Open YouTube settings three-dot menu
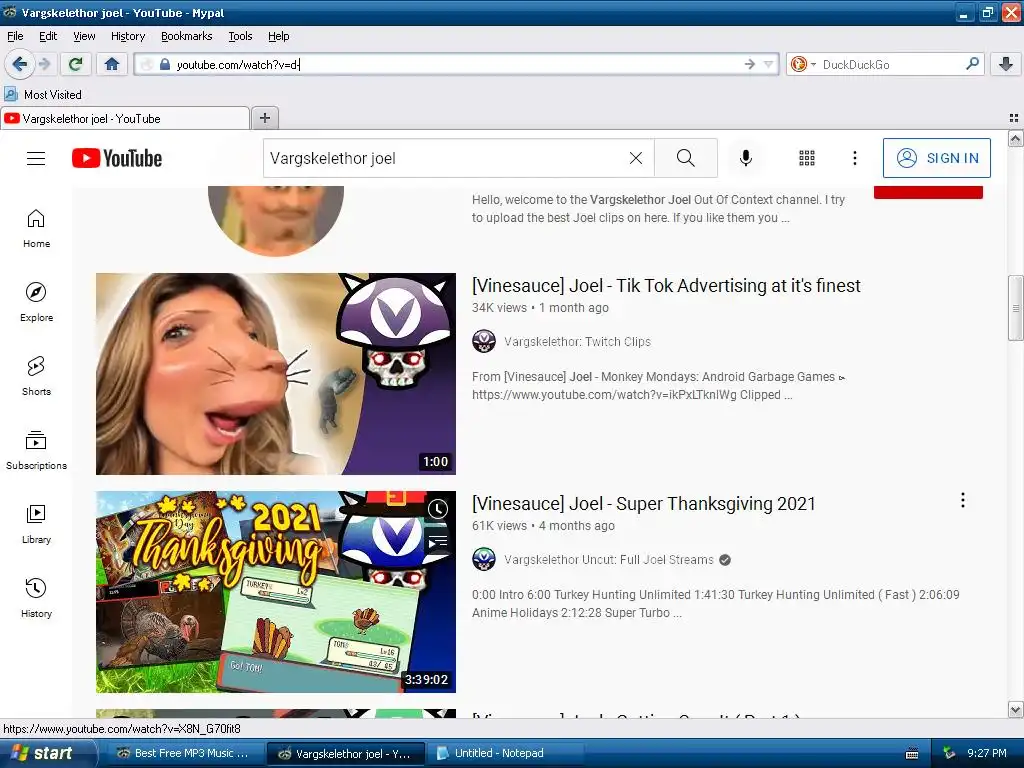This screenshot has width=1024, height=768. [855, 158]
